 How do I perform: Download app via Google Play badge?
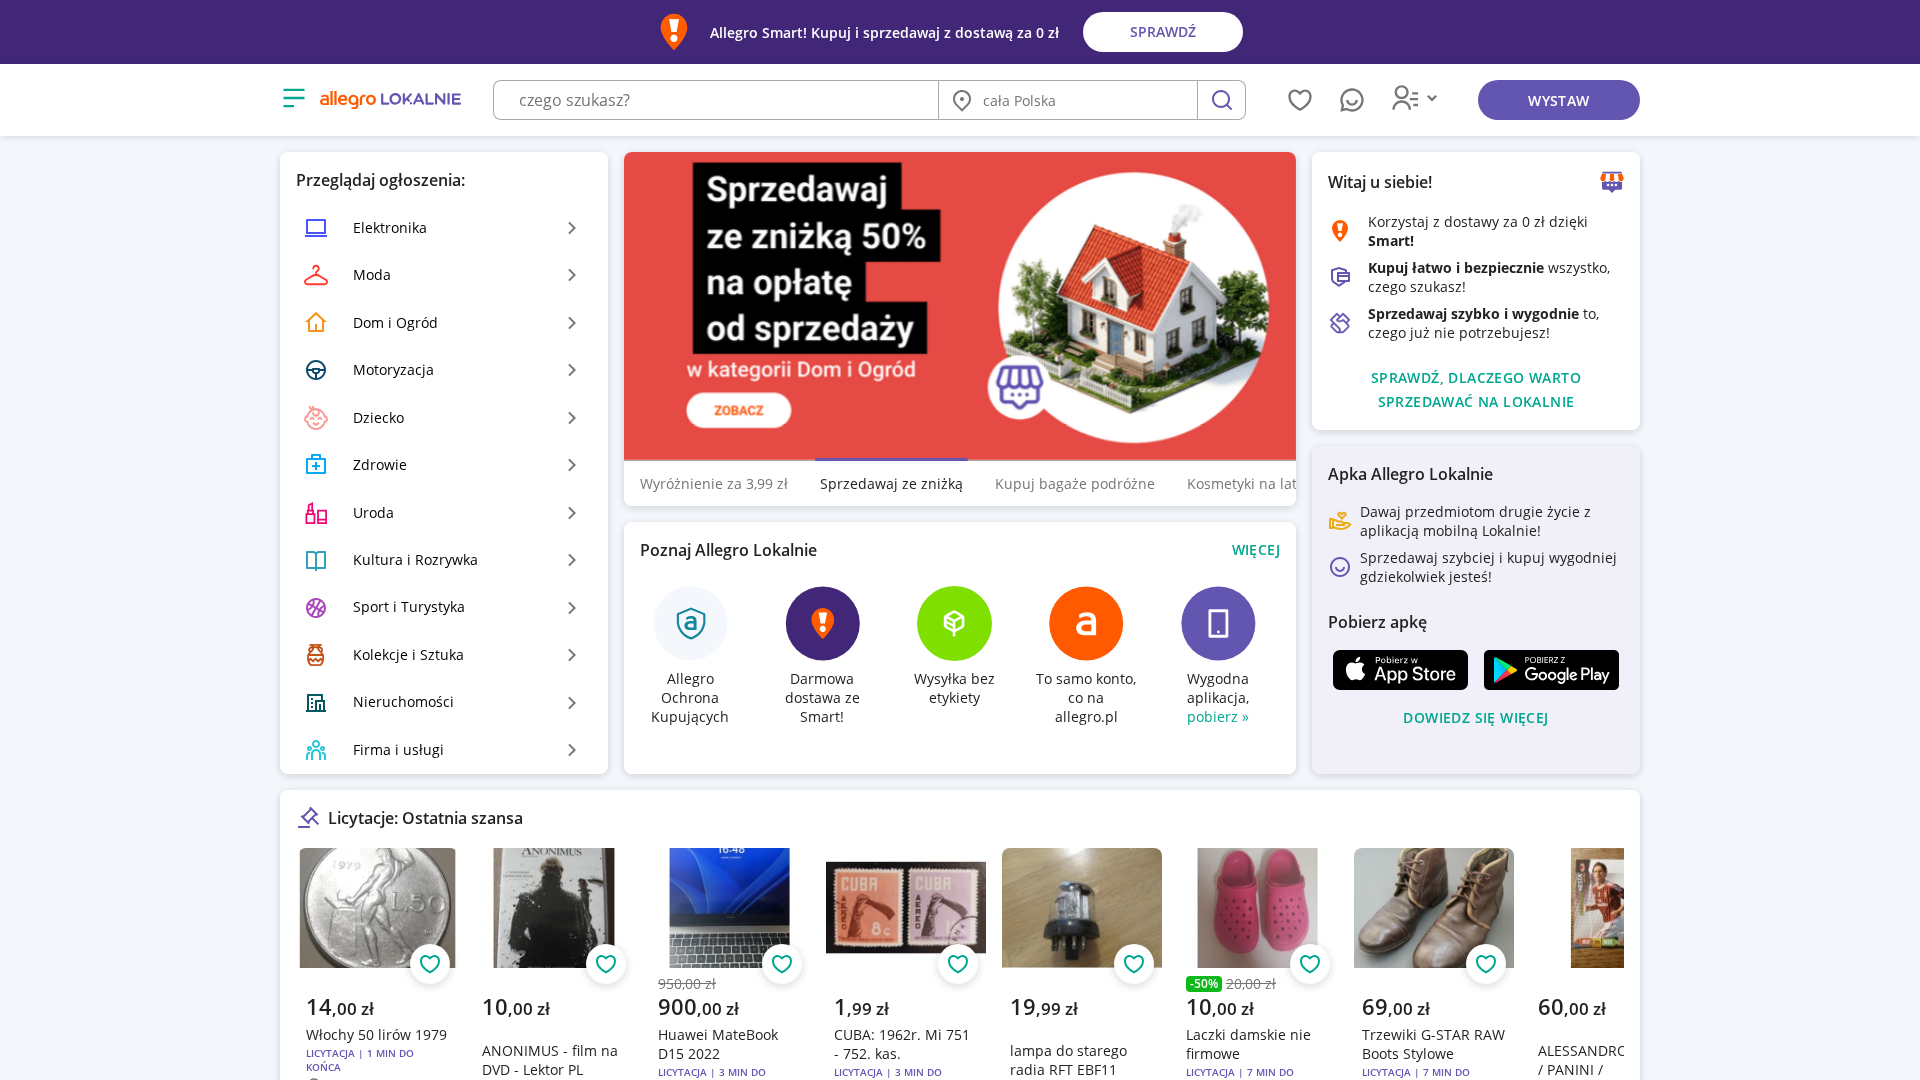(1551, 670)
